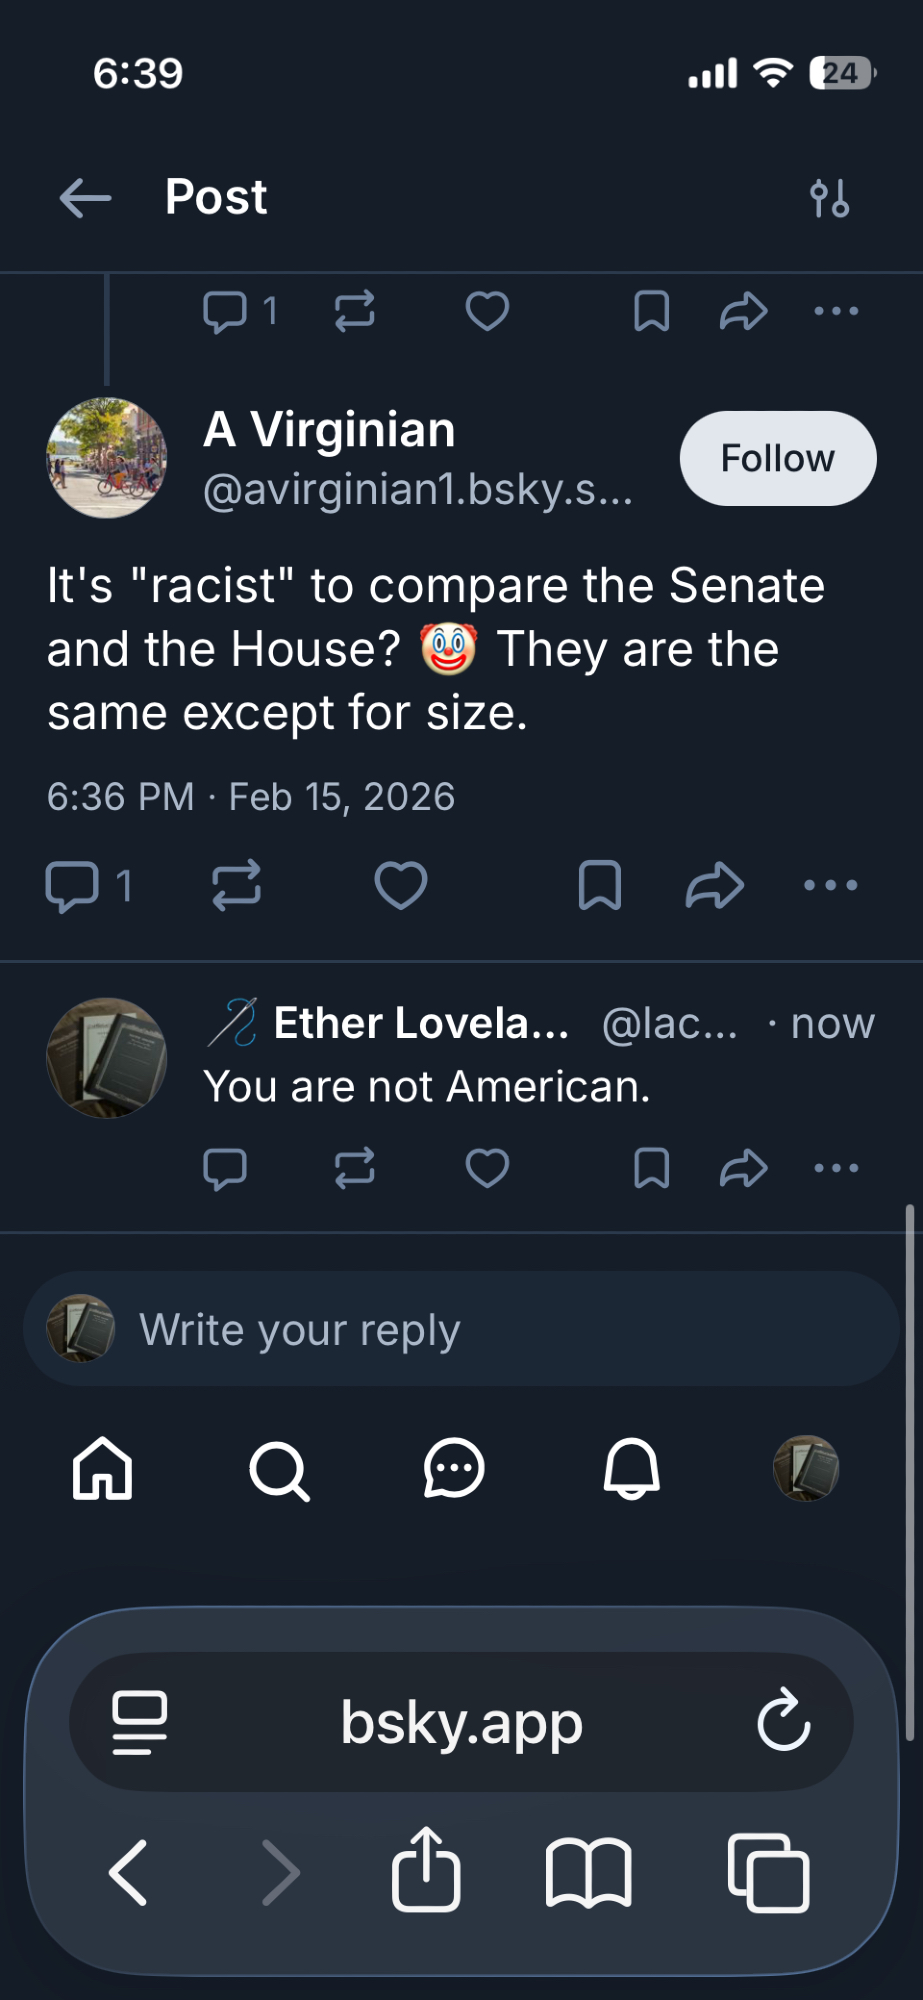The image size is (923, 2000).
Task: Follow A Virginian
Action: point(777,458)
